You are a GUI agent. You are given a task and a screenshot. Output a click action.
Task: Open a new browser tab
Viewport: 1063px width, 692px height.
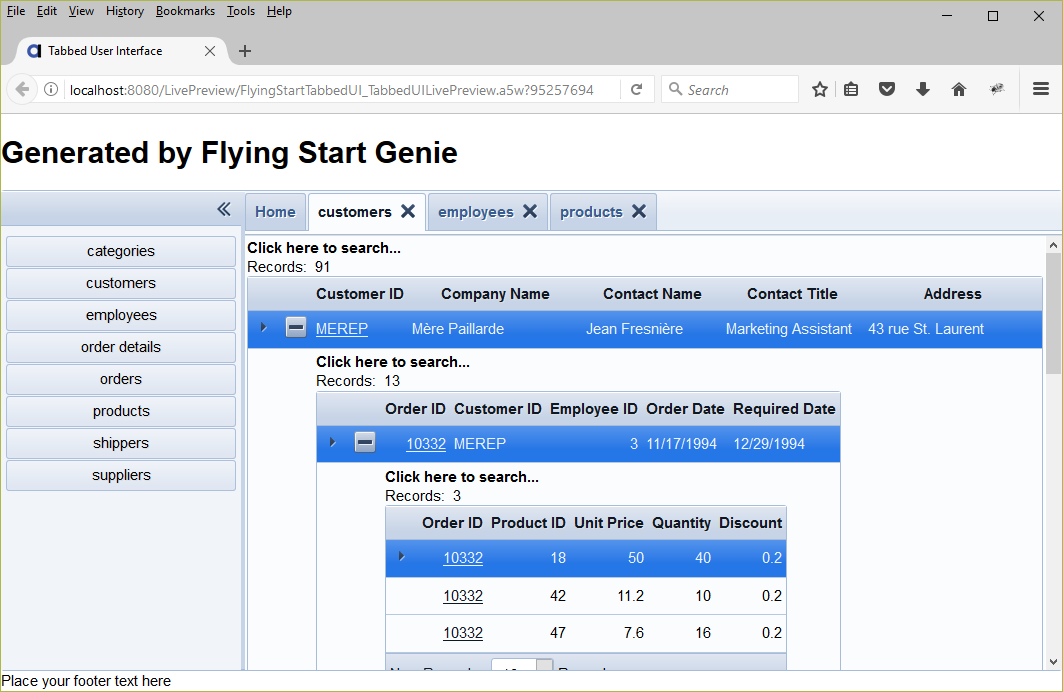[245, 51]
